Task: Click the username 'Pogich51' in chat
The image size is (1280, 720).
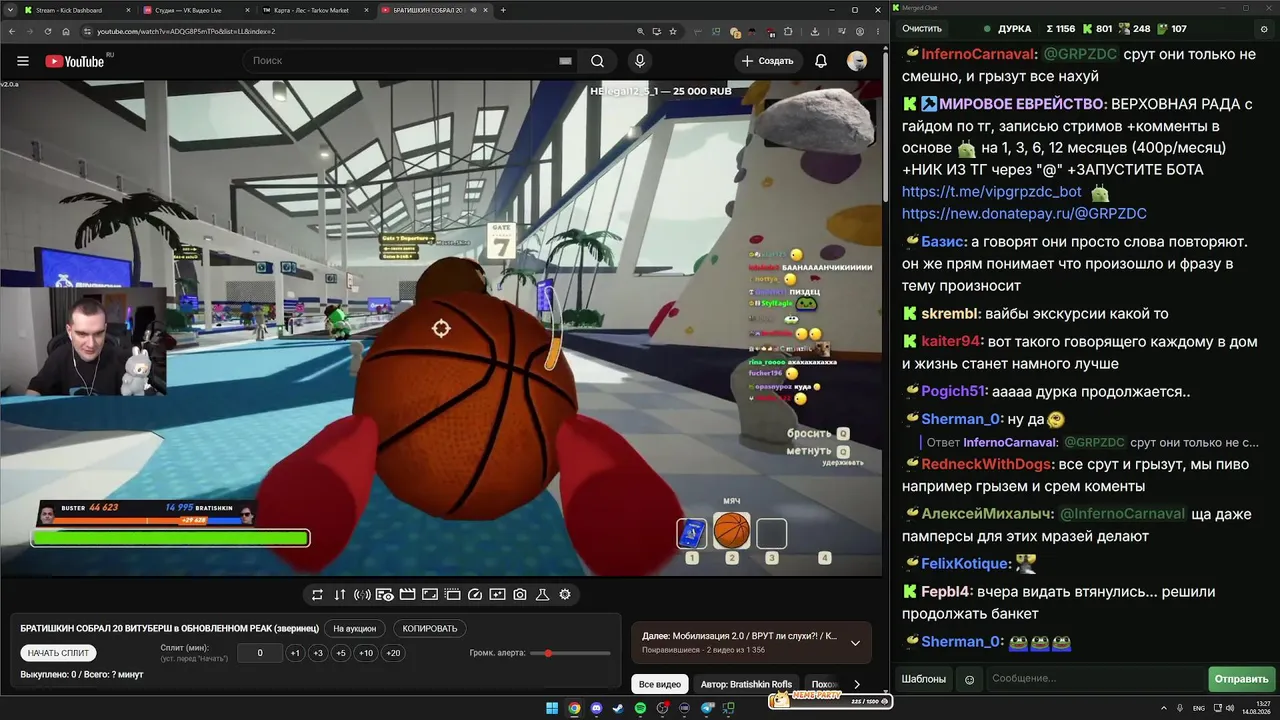Action: coord(954,391)
